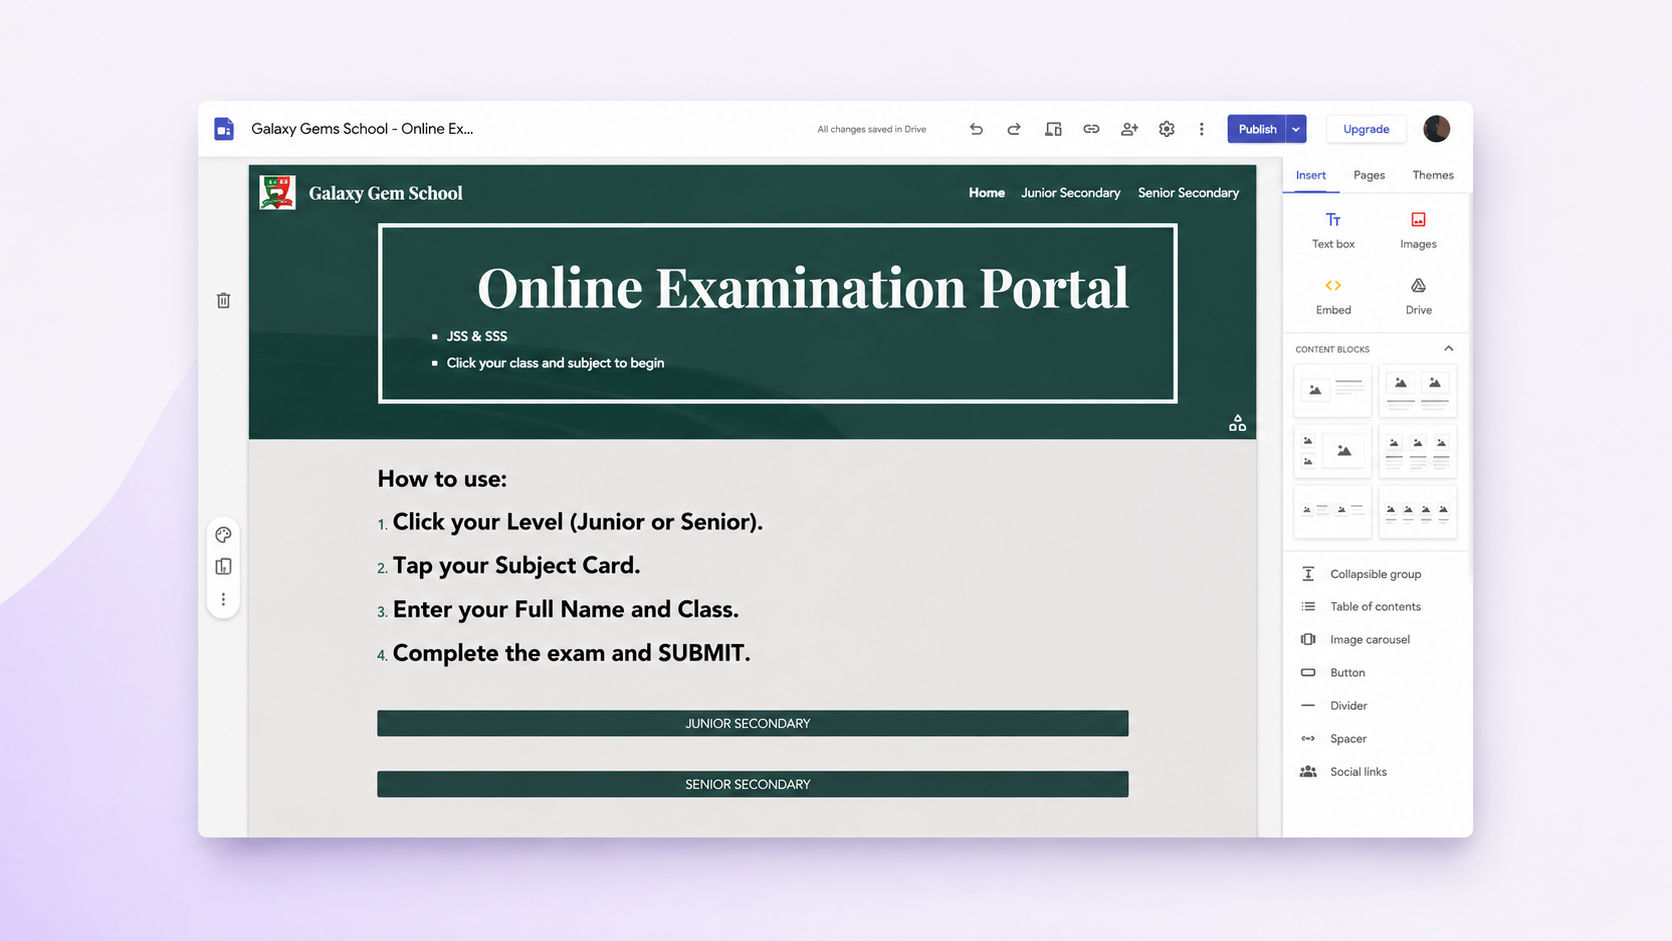Click the 'JSS & SSS' bullet text
The image size is (1672, 941).
476,336
